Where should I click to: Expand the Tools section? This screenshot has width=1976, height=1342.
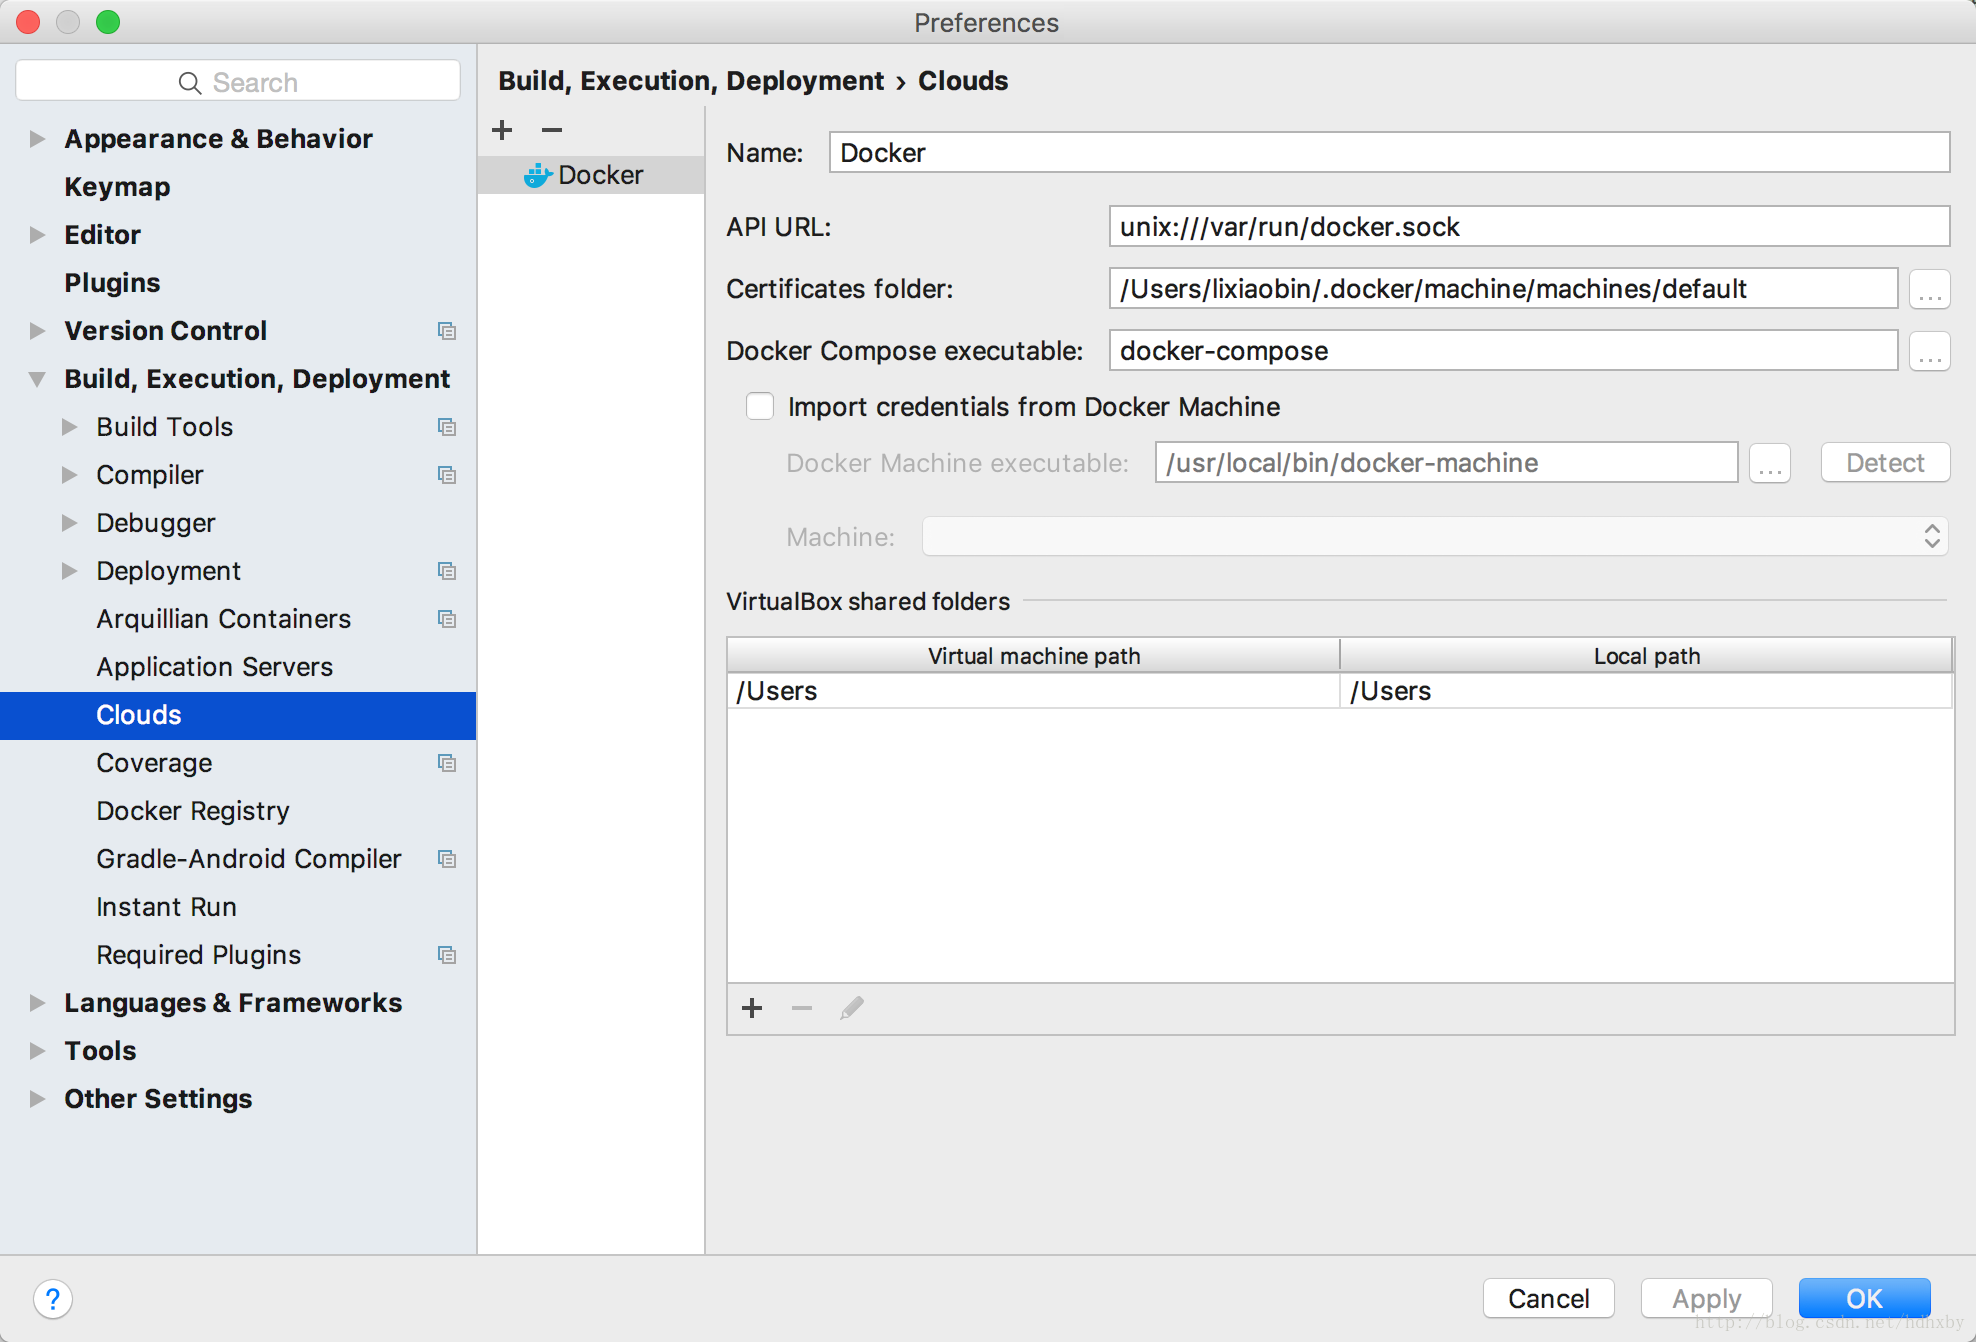point(37,1051)
